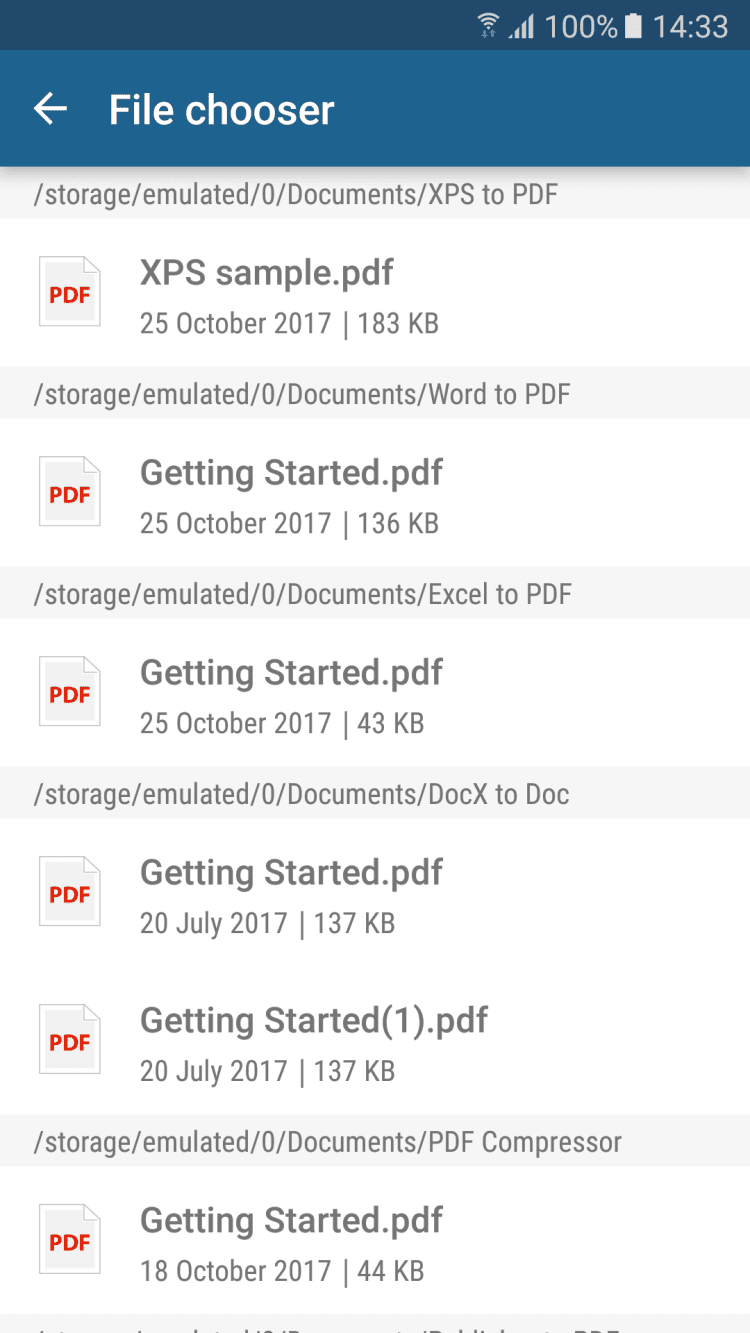Tap PDF icon of Getting Started(1).pdf
The height and width of the screenshot is (1333, 750).
(x=70, y=1040)
